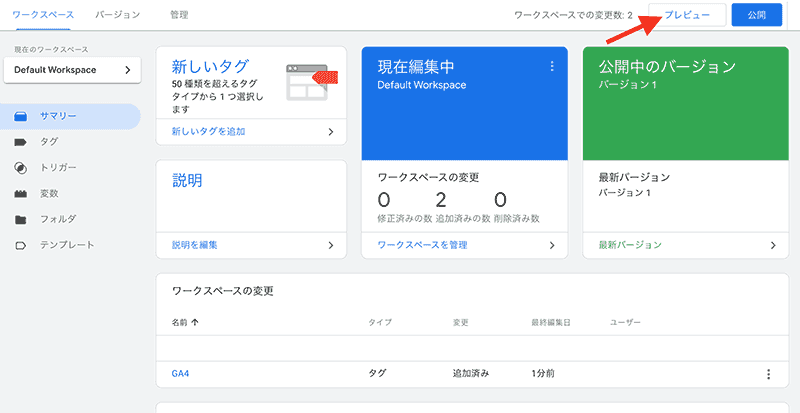Open the GA4 tag link
The height and width of the screenshot is (413, 800).
pyautogui.click(x=181, y=374)
